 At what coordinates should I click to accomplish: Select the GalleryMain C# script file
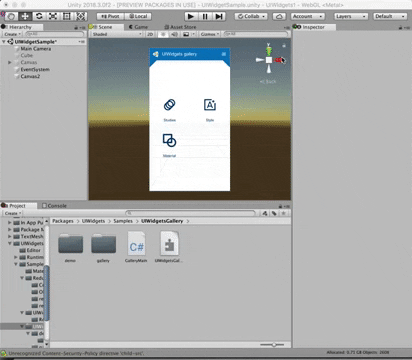pyautogui.click(x=136, y=247)
